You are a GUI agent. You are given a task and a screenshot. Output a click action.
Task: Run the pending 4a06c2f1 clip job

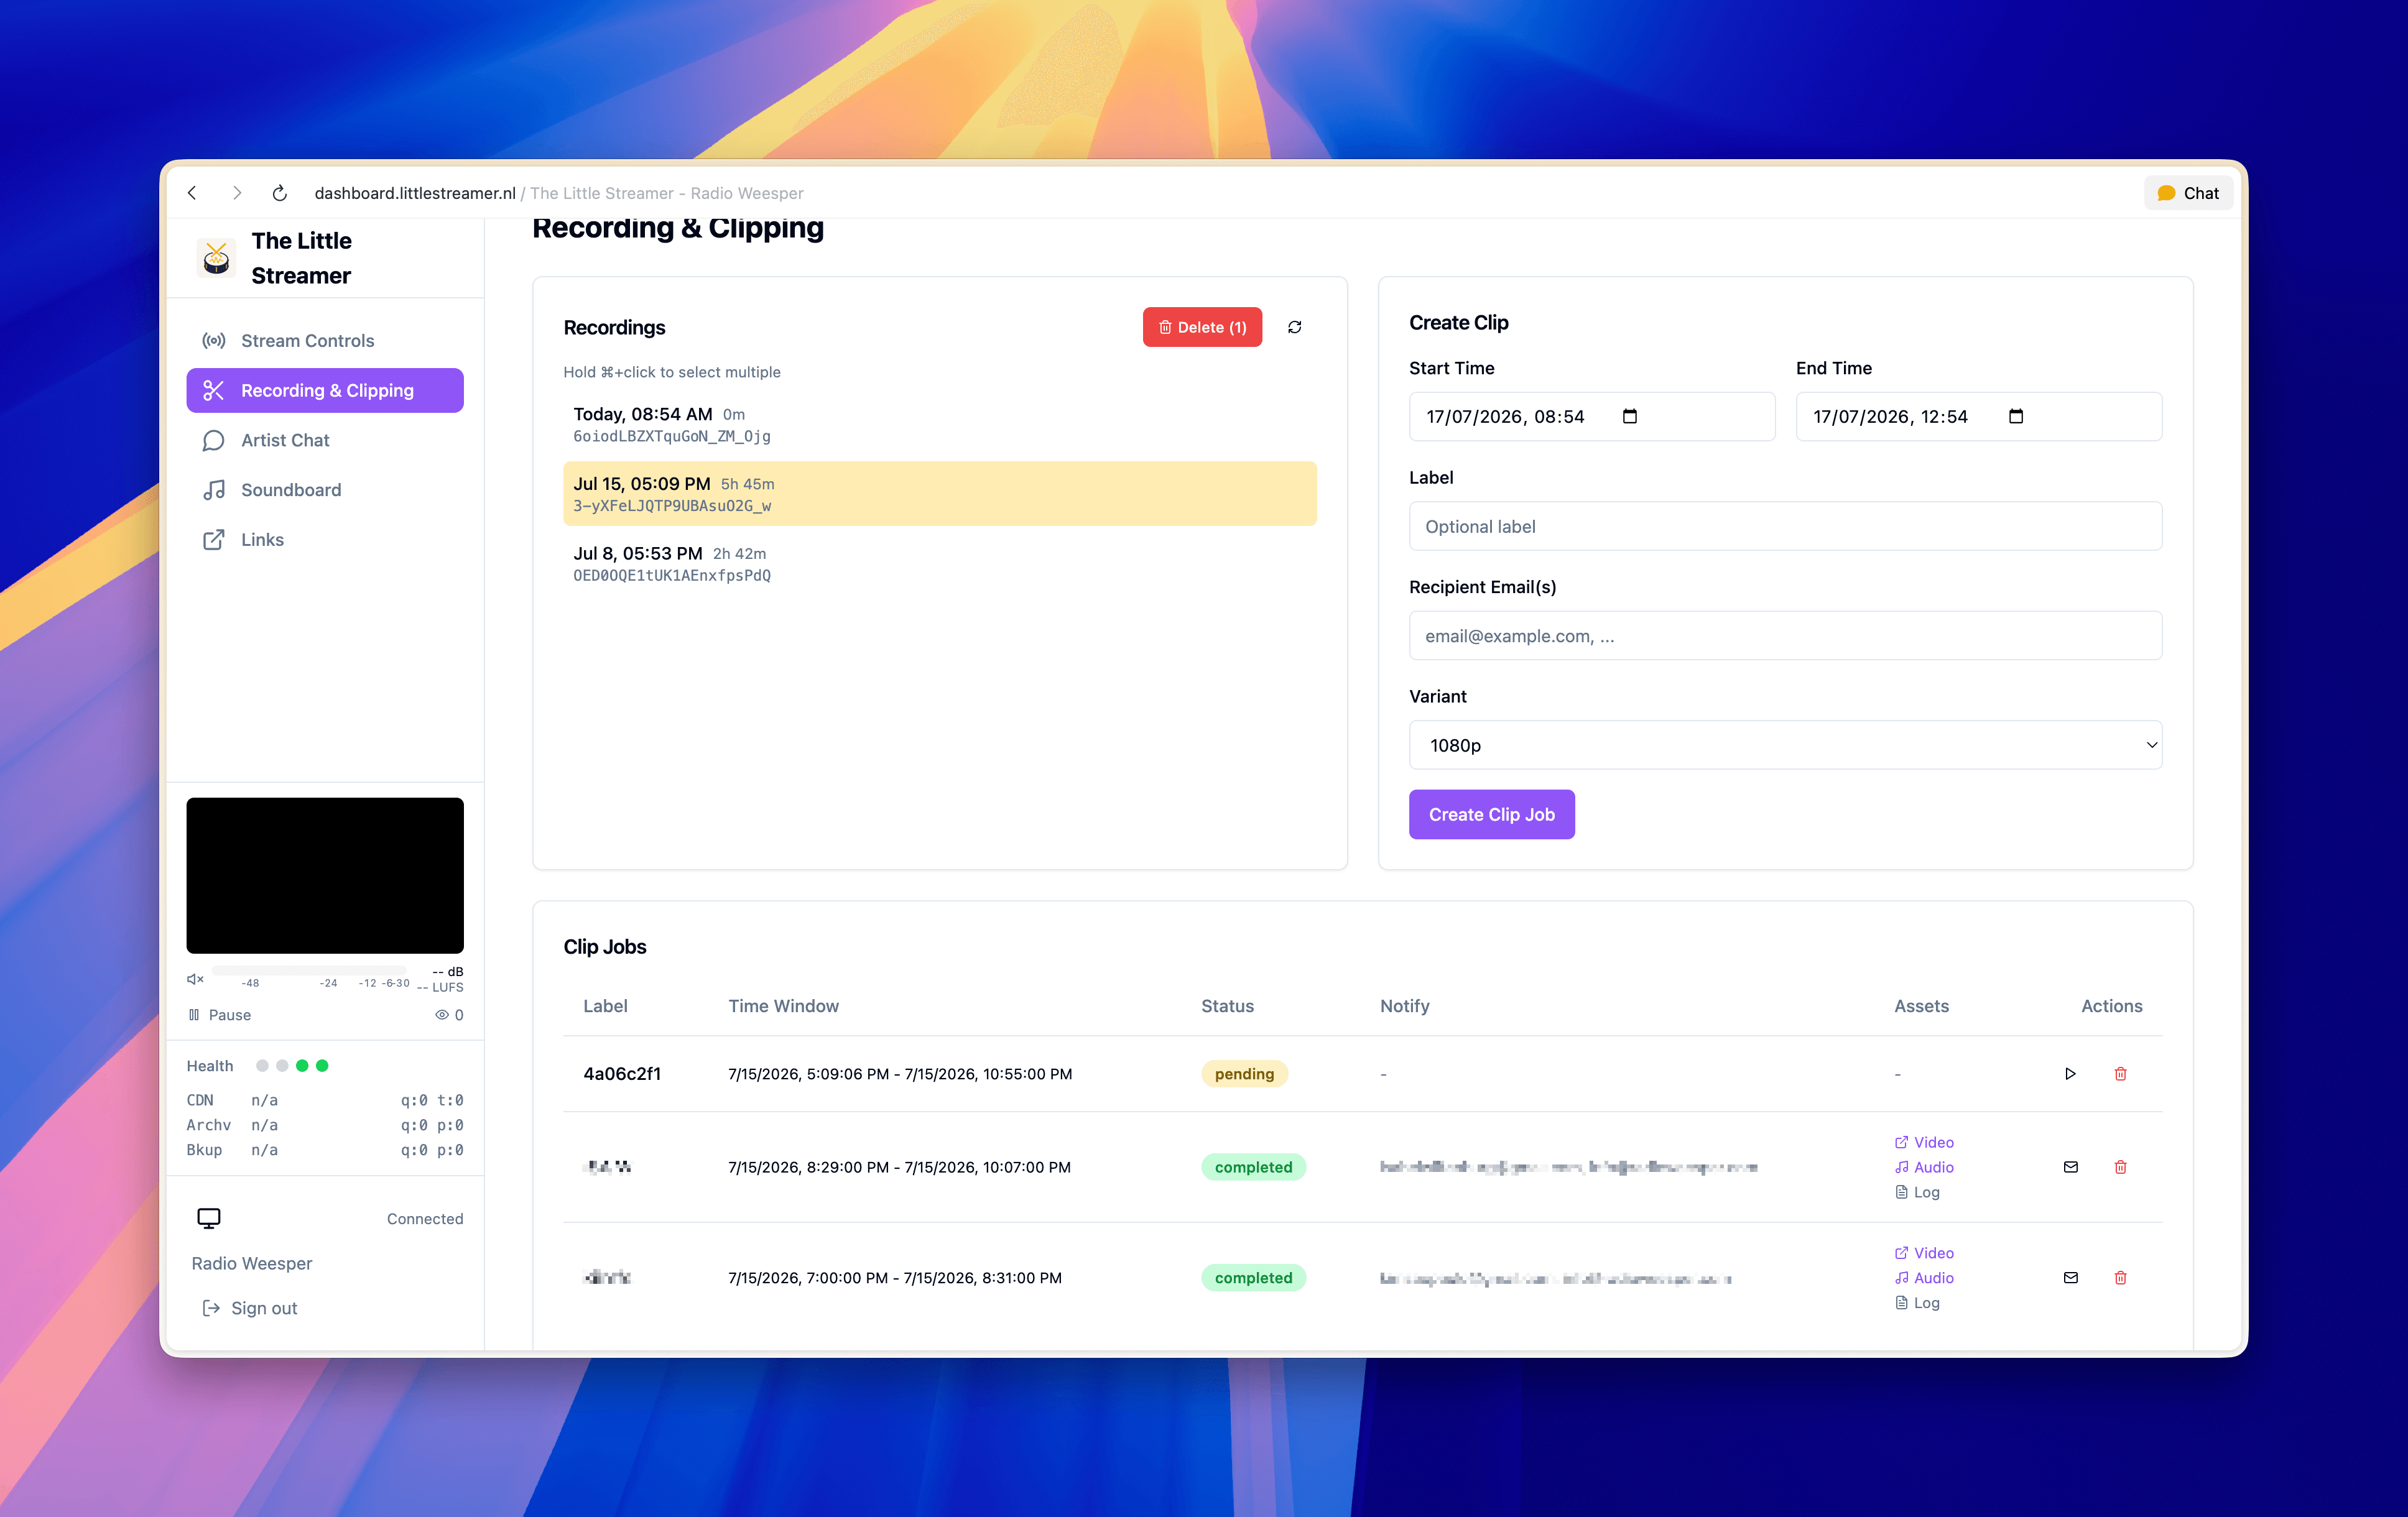[x=2070, y=1074]
